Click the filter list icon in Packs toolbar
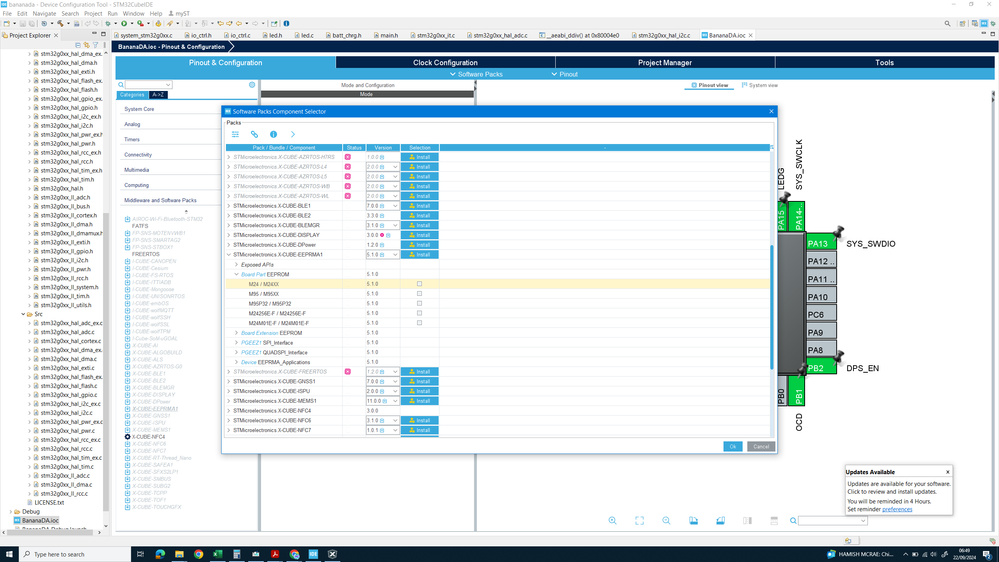Viewport: 999px width, 562px height. coord(235,134)
